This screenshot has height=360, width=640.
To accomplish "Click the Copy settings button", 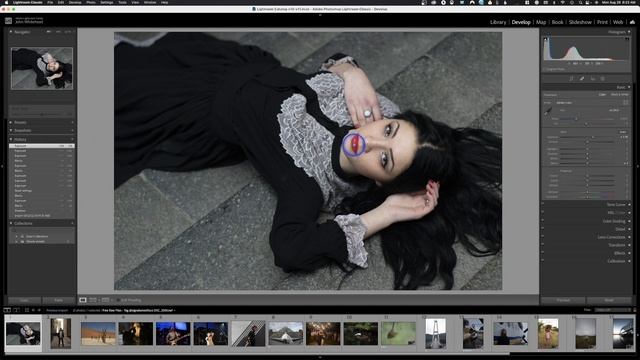I will tap(24, 300).
